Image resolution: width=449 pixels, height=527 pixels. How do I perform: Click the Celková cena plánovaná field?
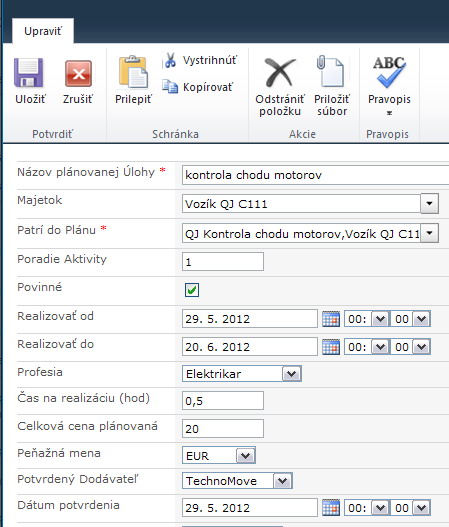(x=223, y=429)
